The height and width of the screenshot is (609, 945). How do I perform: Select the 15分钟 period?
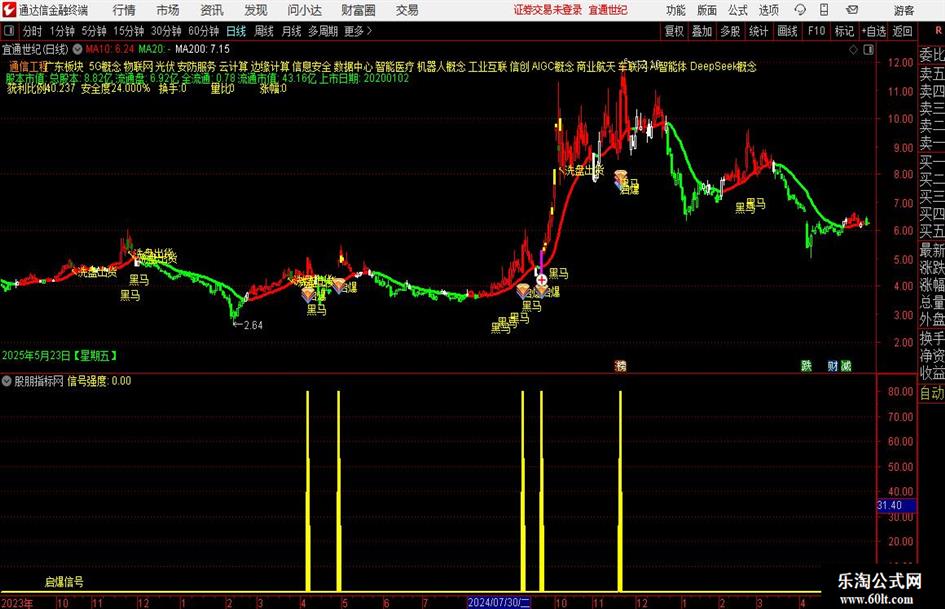pyautogui.click(x=129, y=31)
